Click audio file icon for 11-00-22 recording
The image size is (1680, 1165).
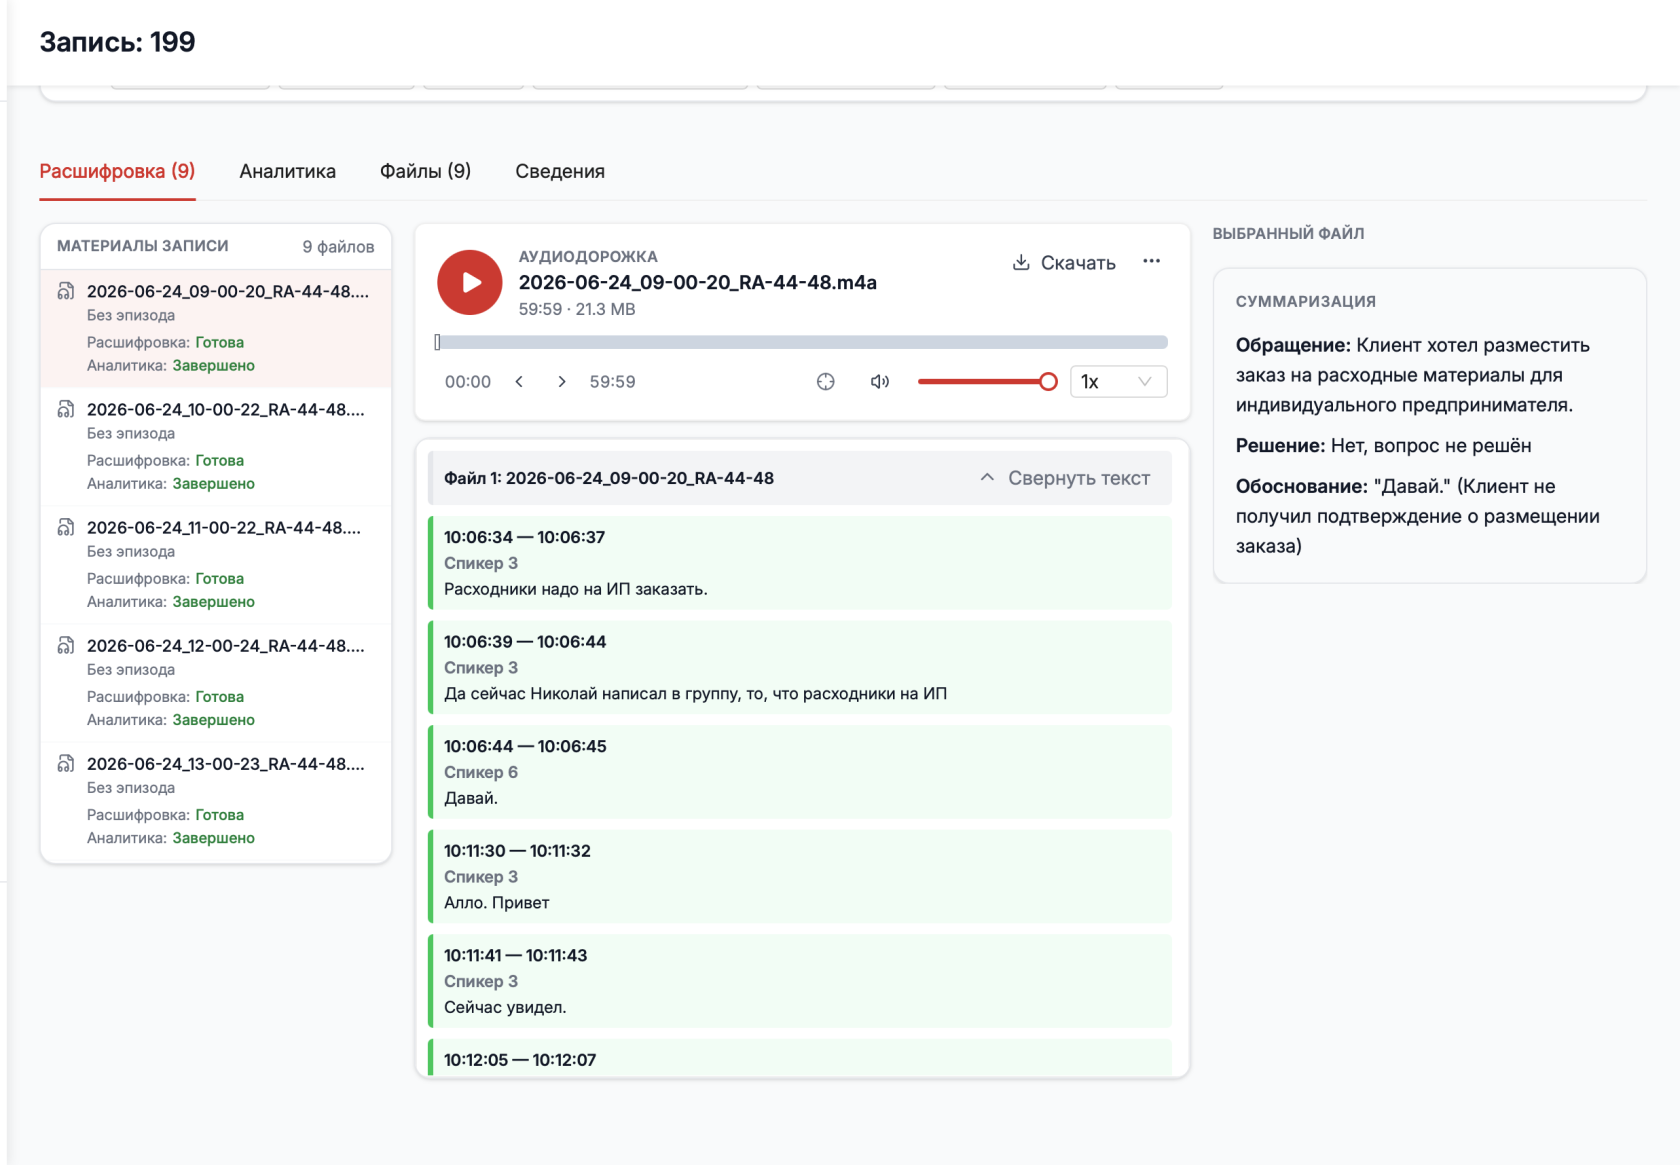pos(66,527)
